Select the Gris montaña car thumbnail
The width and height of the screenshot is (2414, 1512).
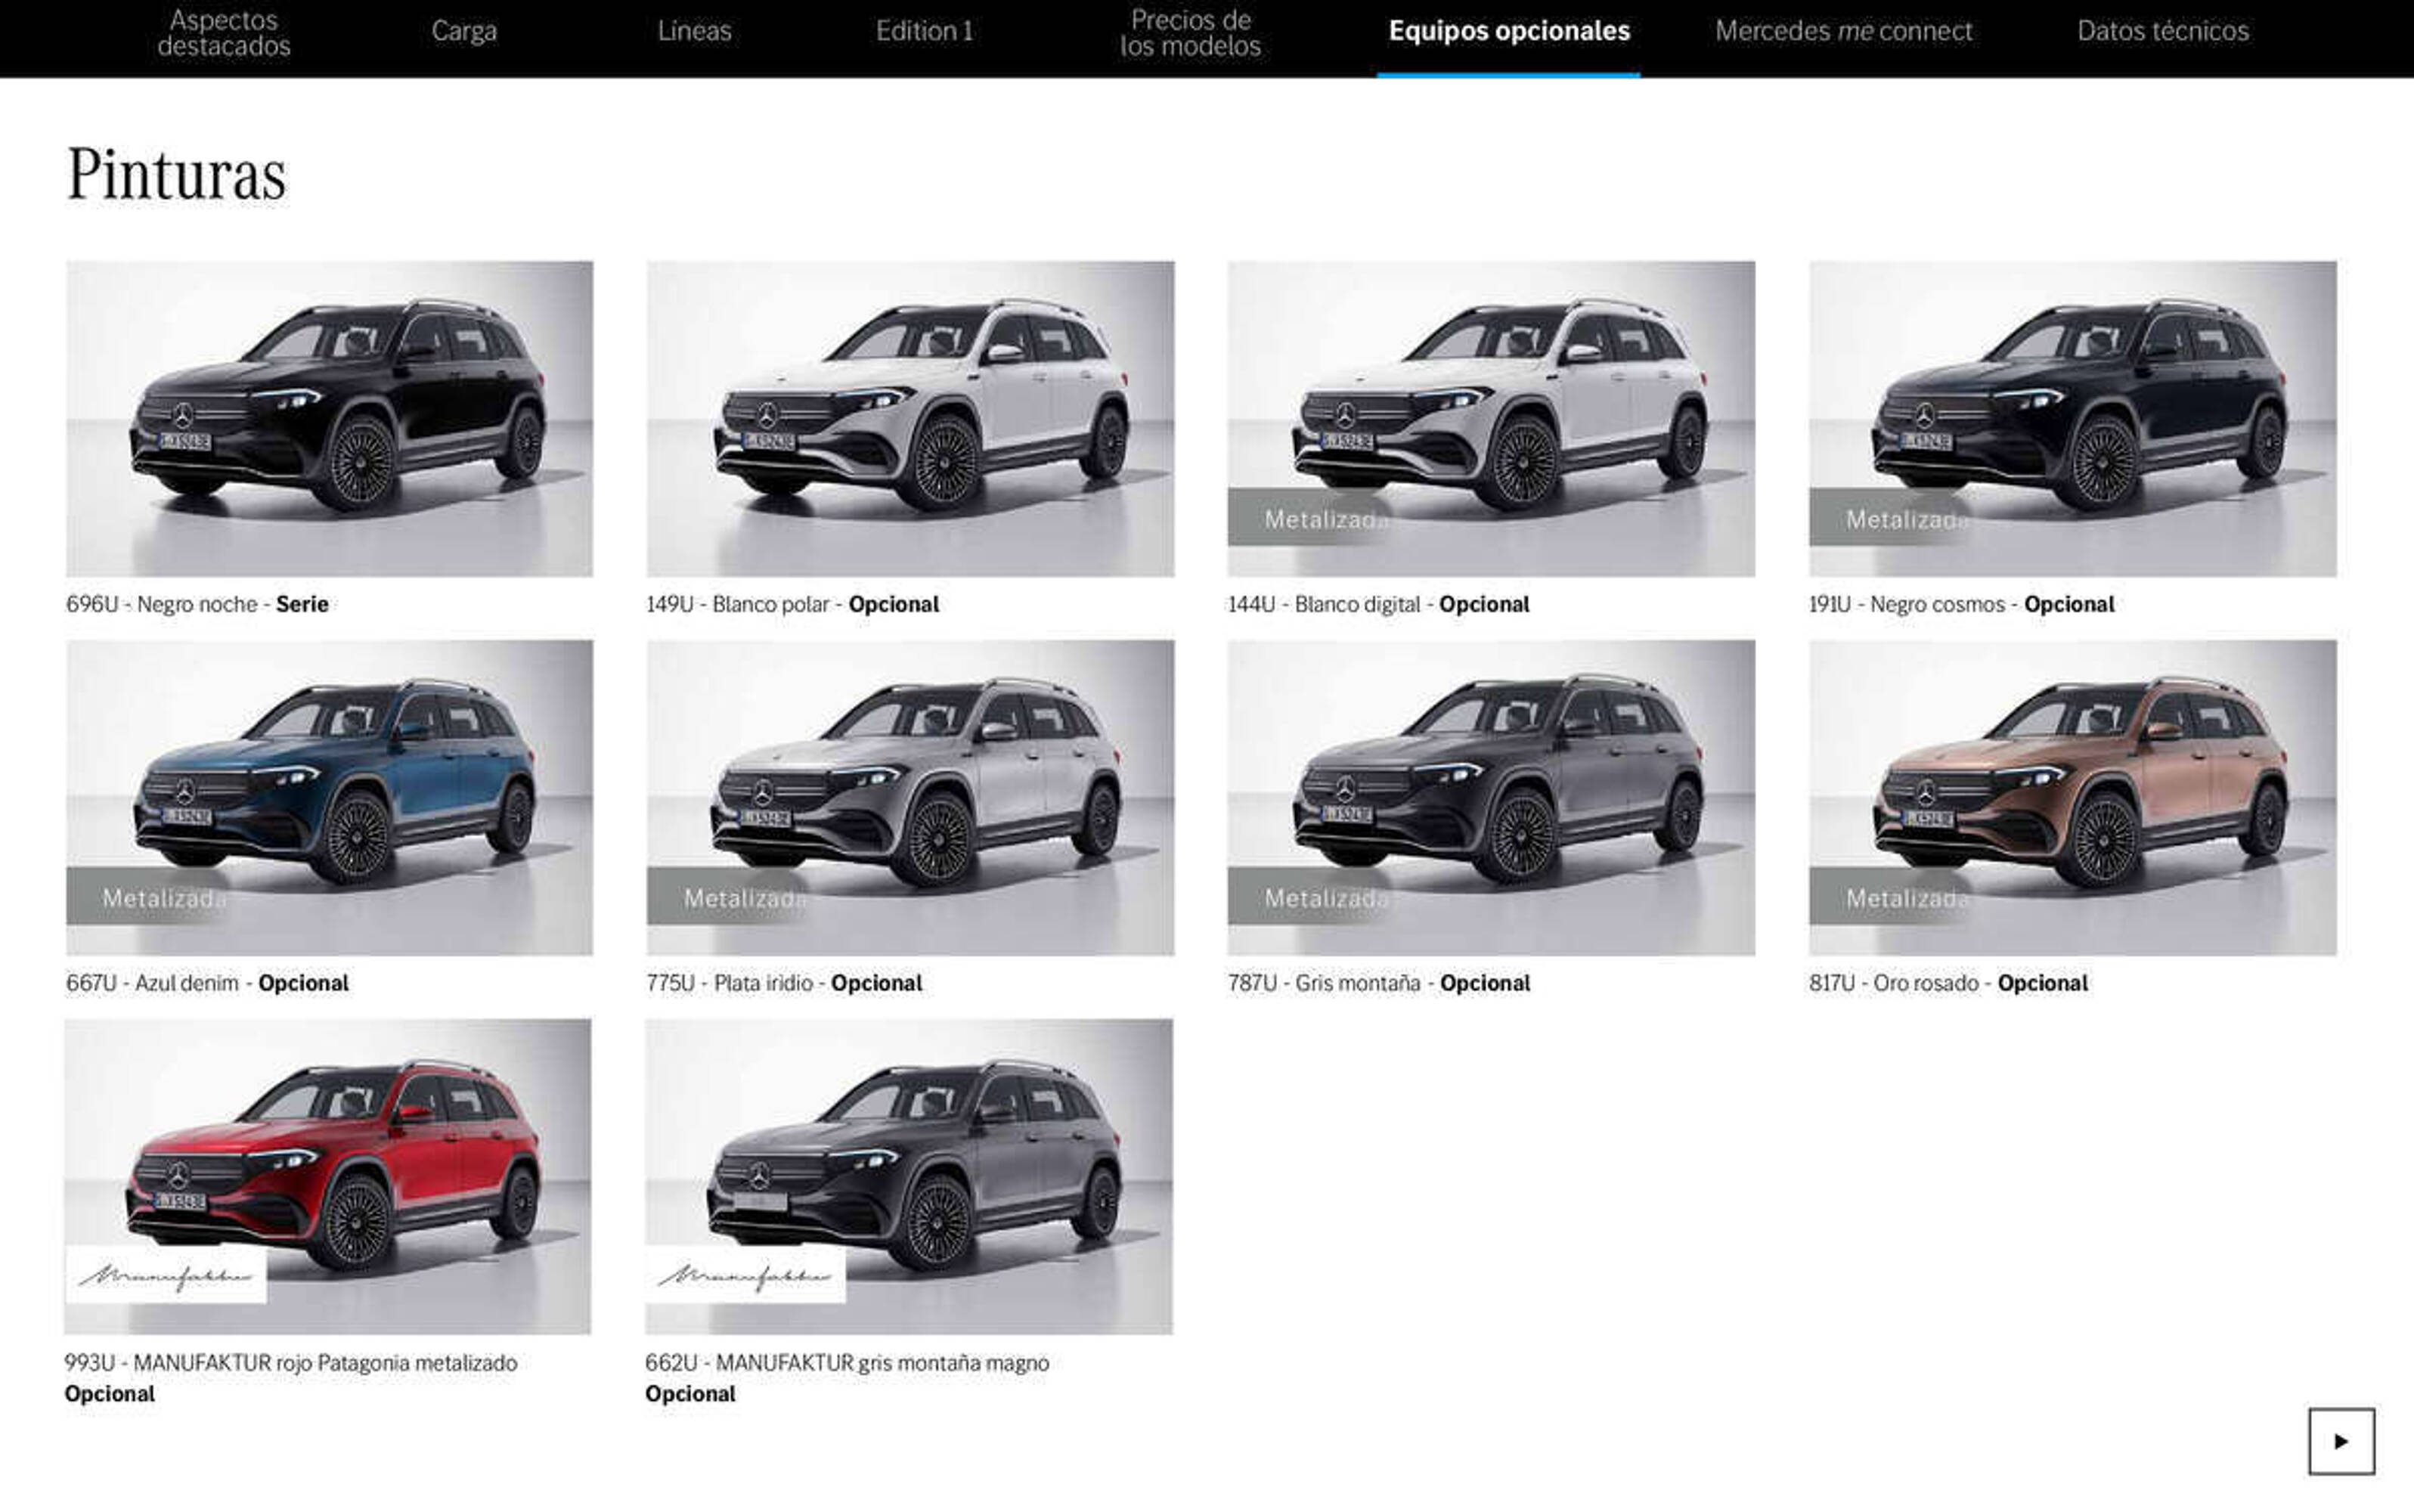click(1491, 798)
